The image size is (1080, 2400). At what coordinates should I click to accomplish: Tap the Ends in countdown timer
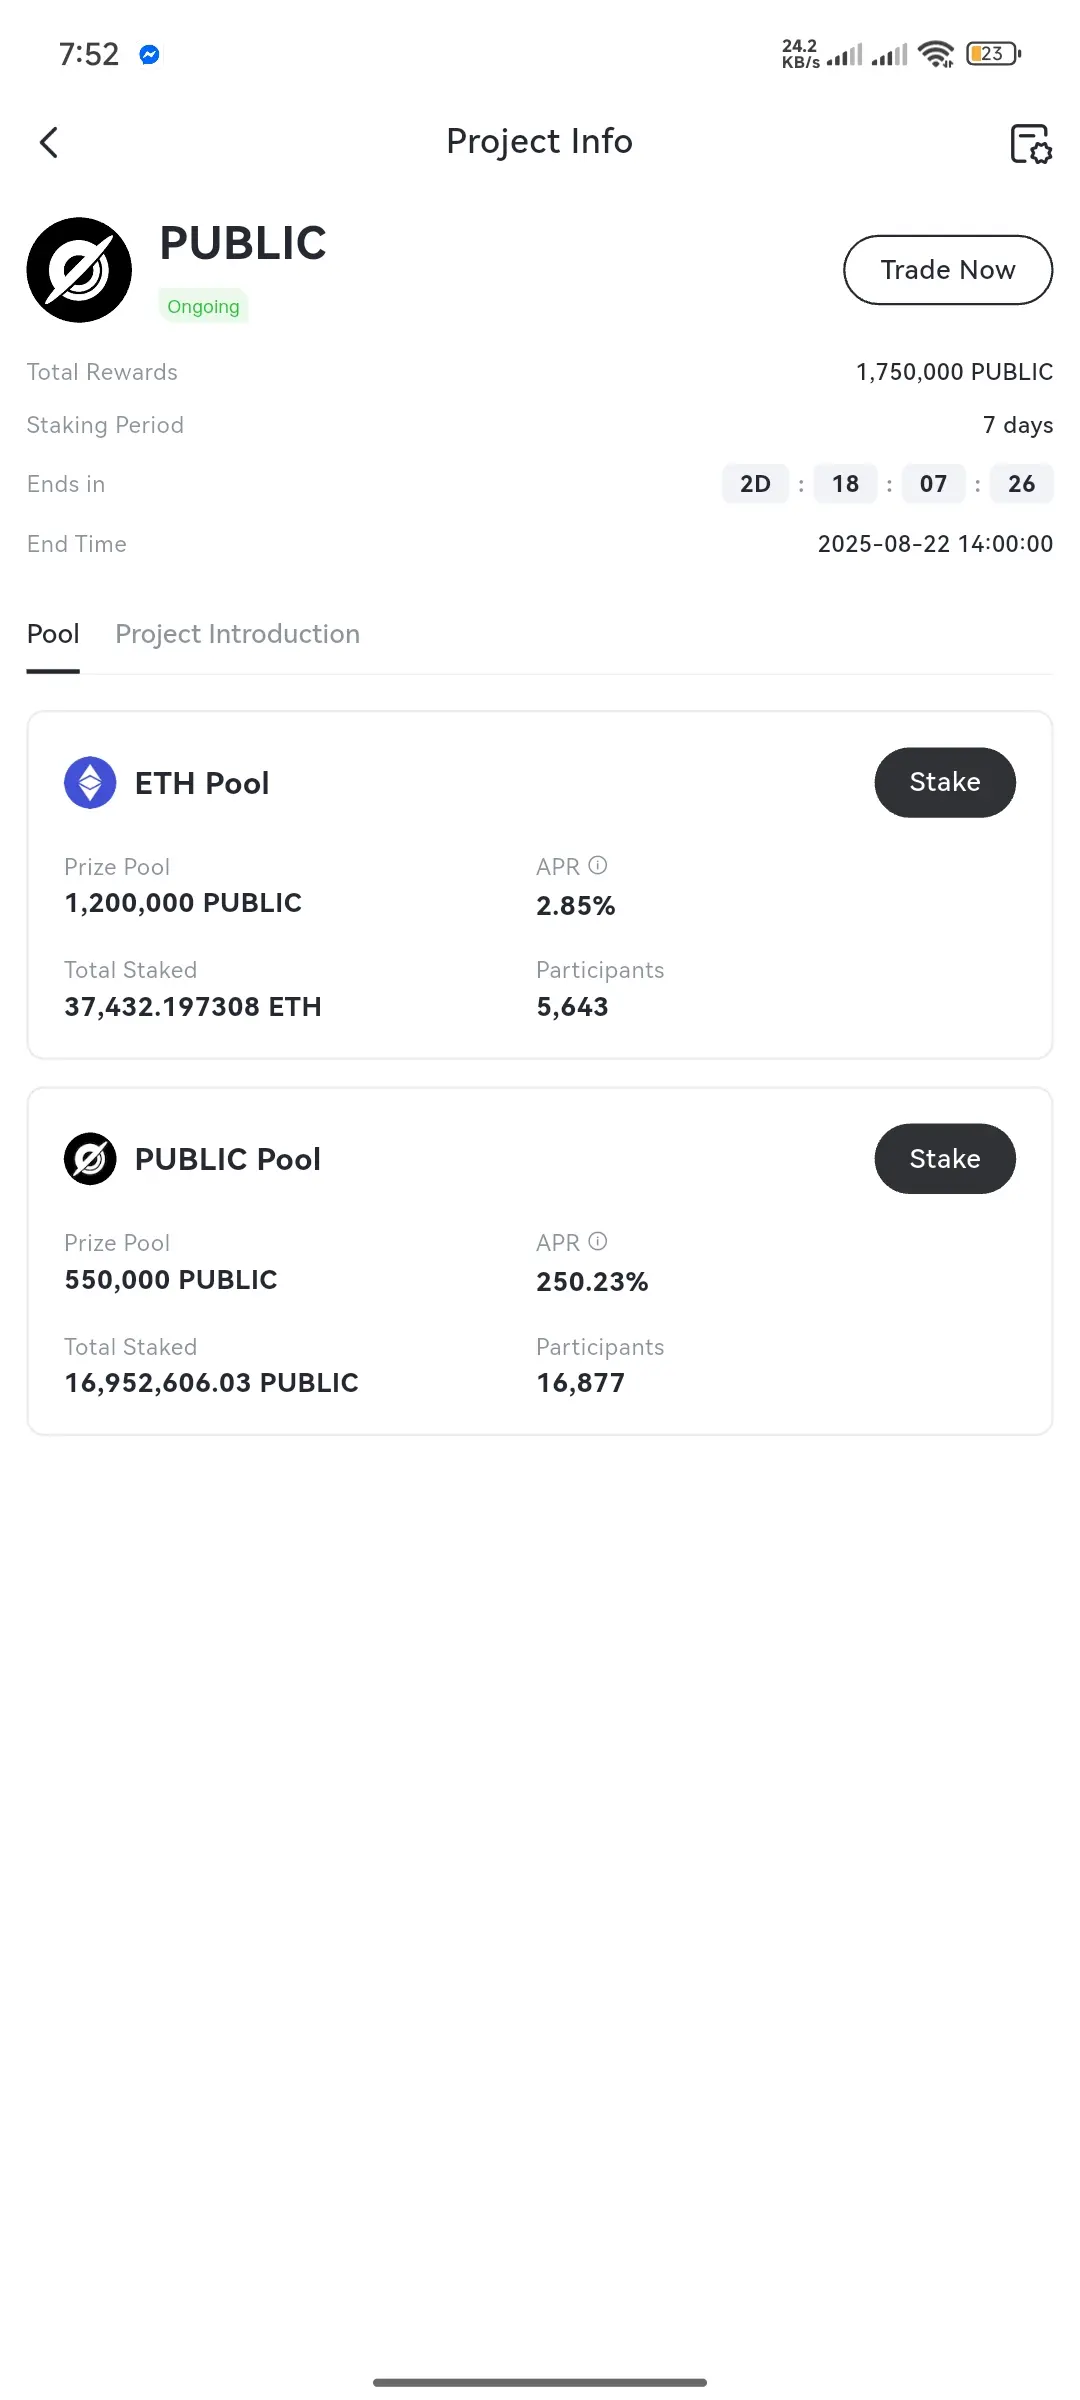(x=888, y=484)
